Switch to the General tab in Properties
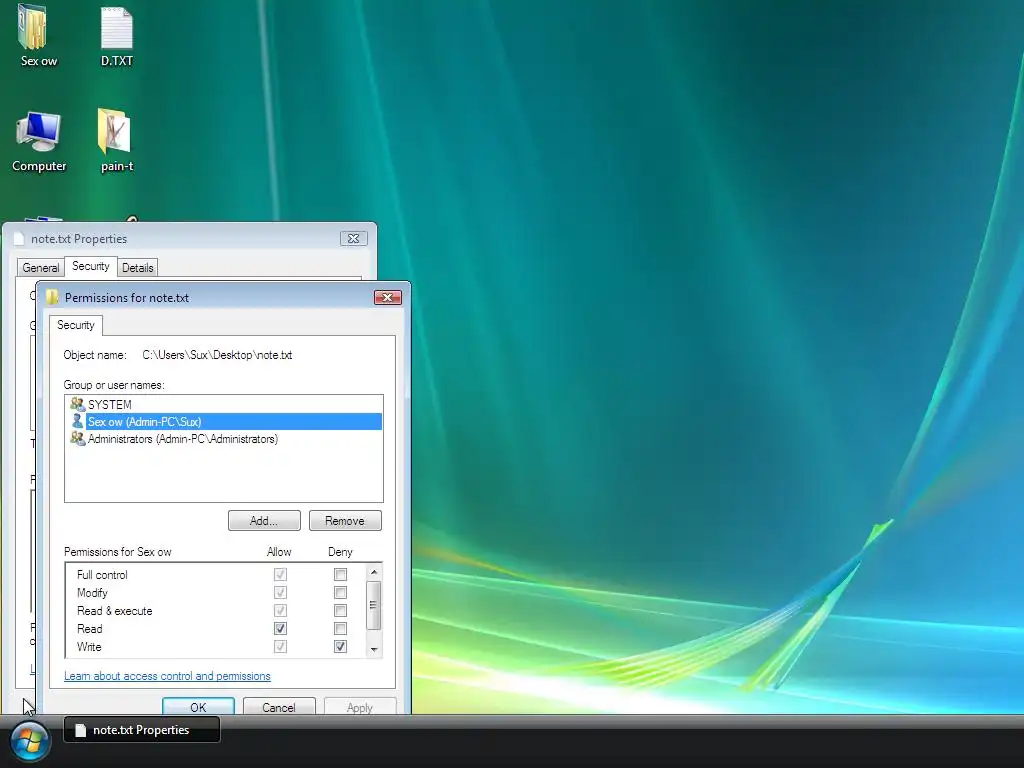Image resolution: width=1024 pixels, height=768 pixels. point(40,268)
